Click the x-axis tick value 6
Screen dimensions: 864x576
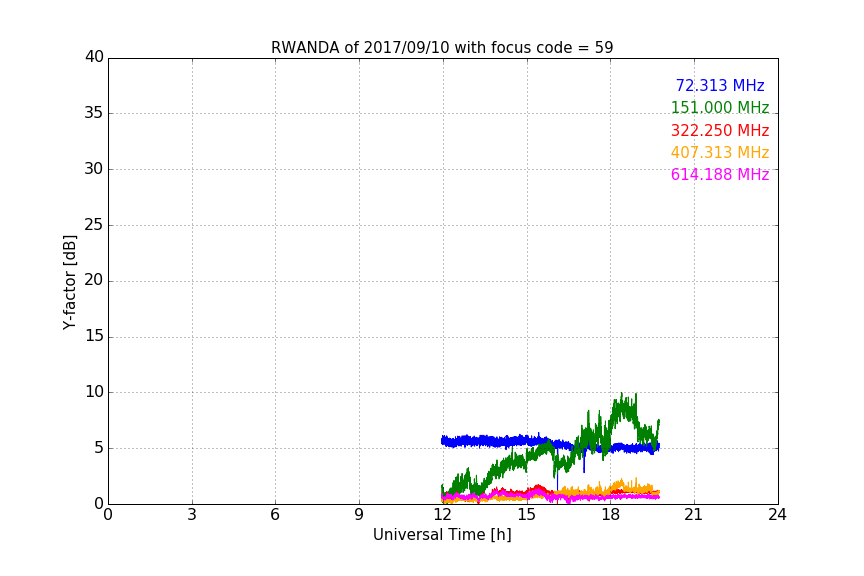[276, 515]
